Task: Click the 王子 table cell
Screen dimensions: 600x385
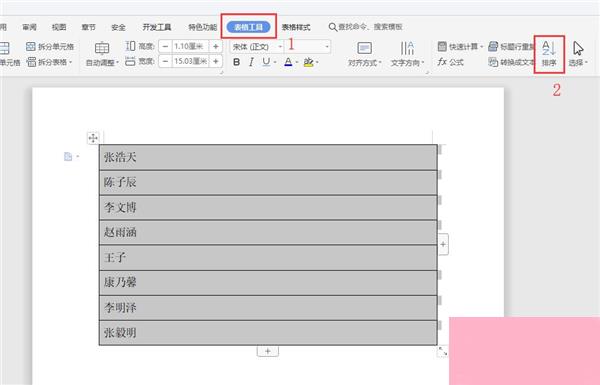Action: (x=268, y=258)
